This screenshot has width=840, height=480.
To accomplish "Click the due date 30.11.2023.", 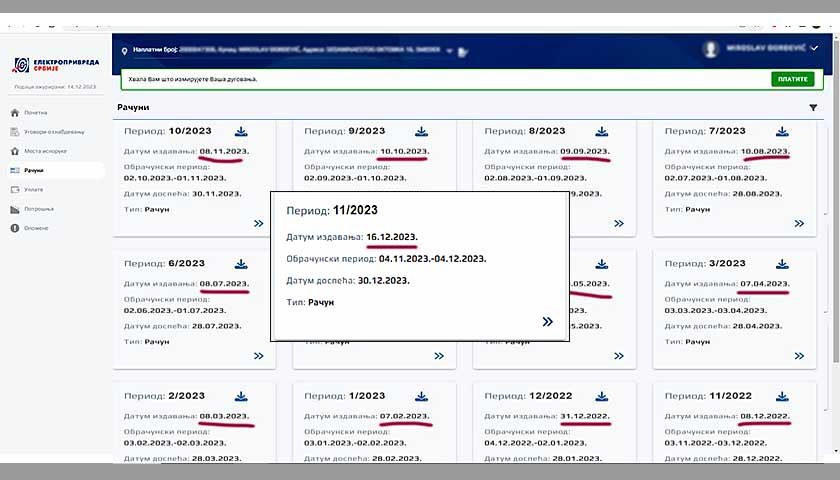I will point(217,193).
